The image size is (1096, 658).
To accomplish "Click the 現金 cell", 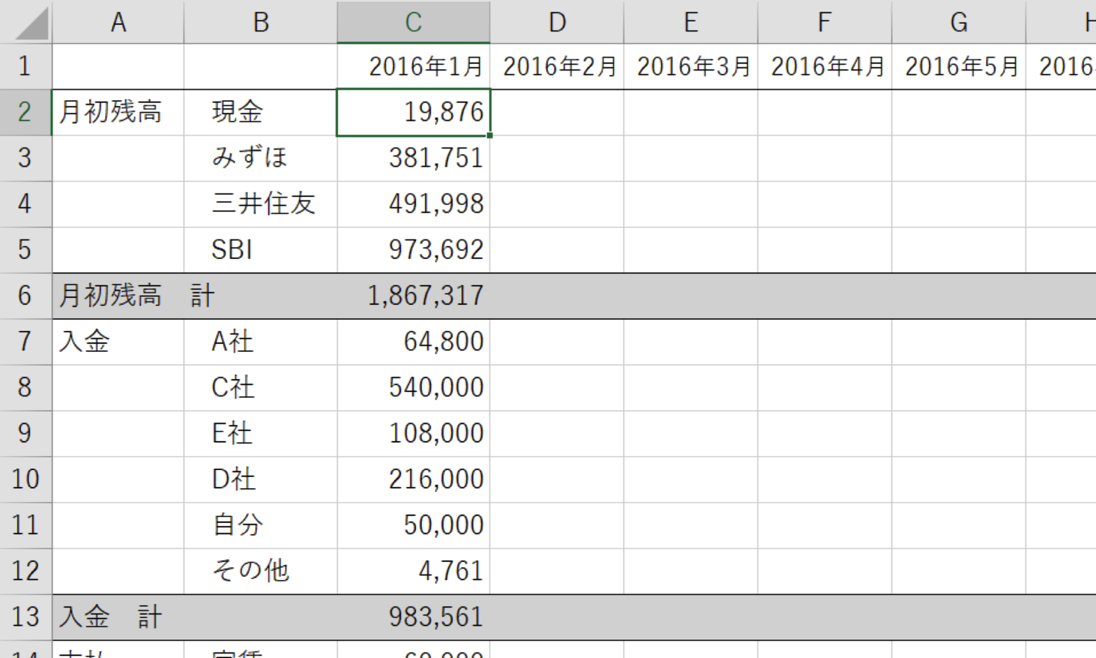I will point(261,112).
